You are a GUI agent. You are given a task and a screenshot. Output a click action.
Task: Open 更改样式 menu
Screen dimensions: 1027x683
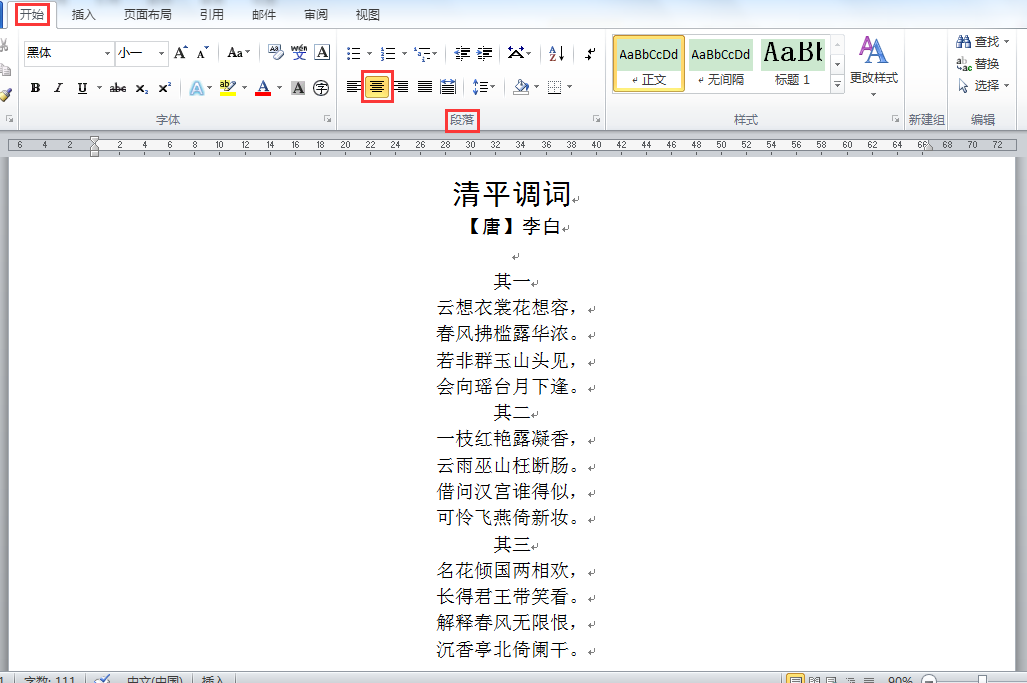pyautogui.click(x=874, y=66)
